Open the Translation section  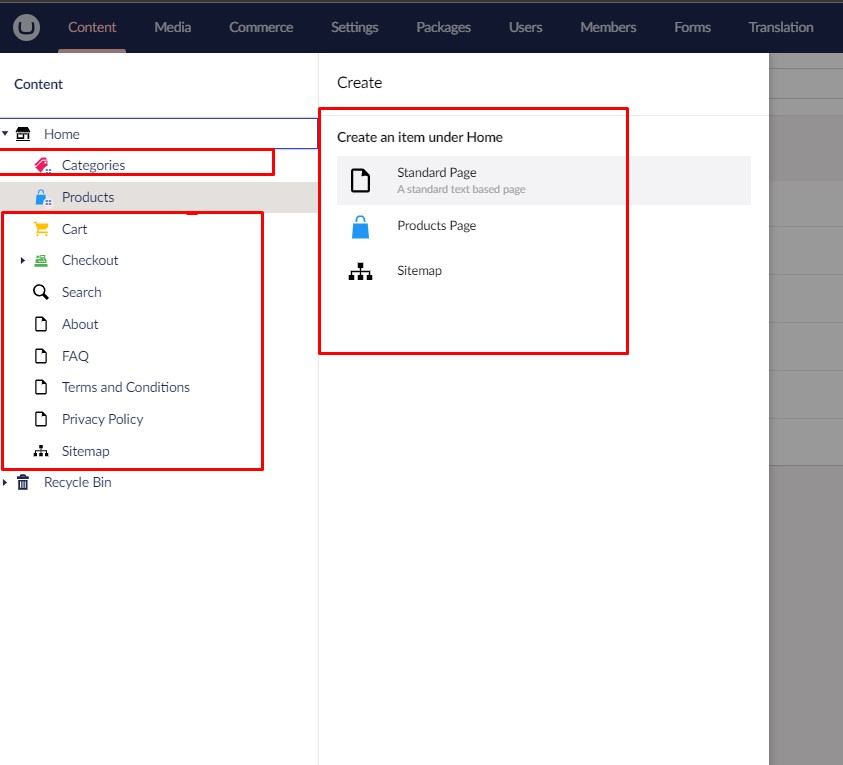tap(780, 27)
